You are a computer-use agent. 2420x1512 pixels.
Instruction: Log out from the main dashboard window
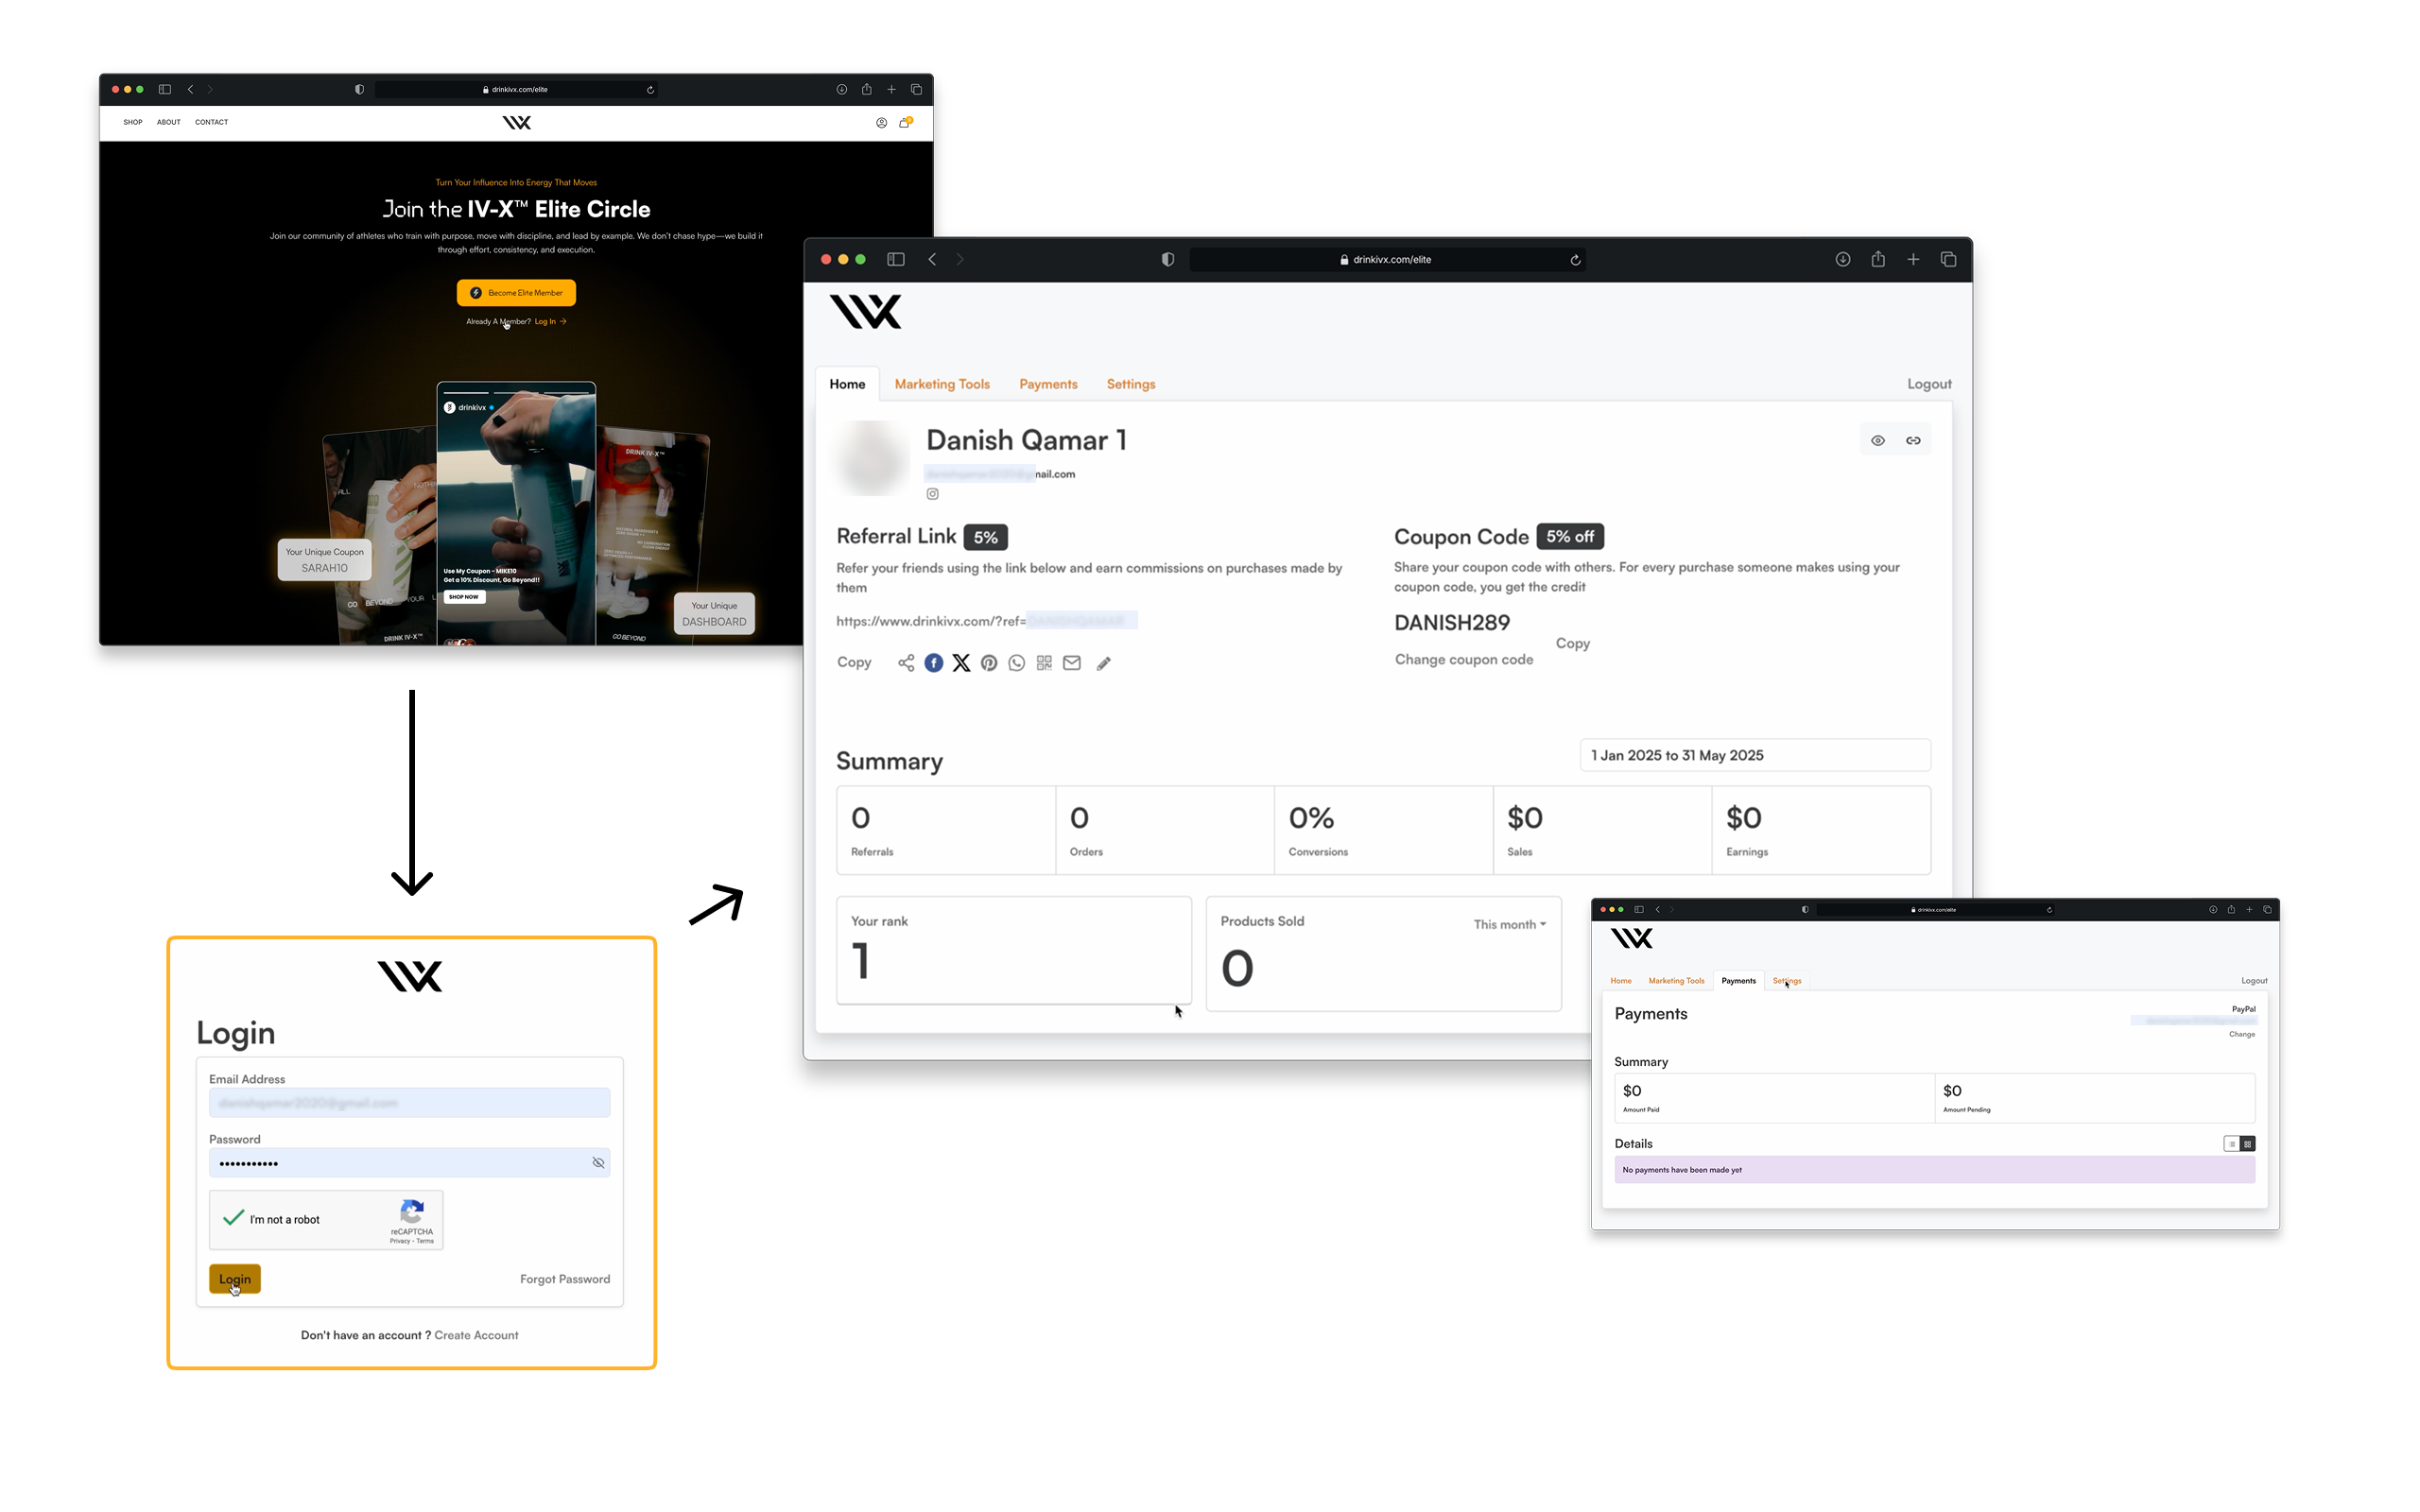pyautogui.click(x=1929, y=384)
